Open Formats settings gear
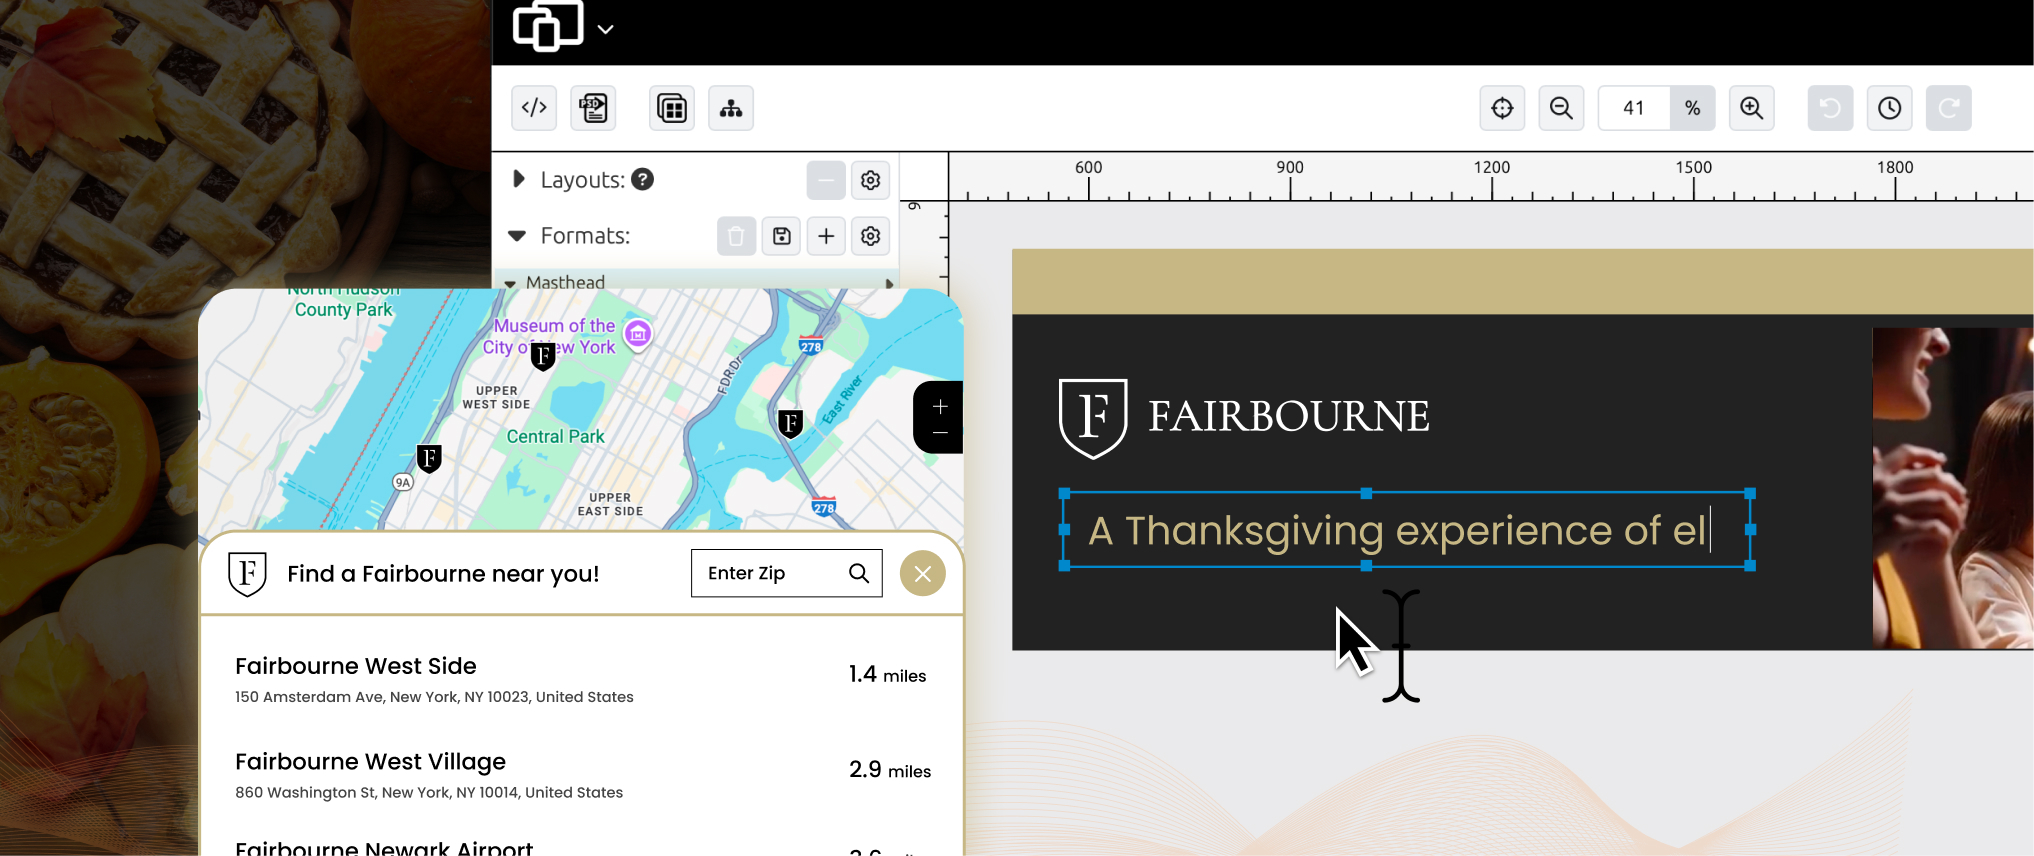 coord(870,236)
